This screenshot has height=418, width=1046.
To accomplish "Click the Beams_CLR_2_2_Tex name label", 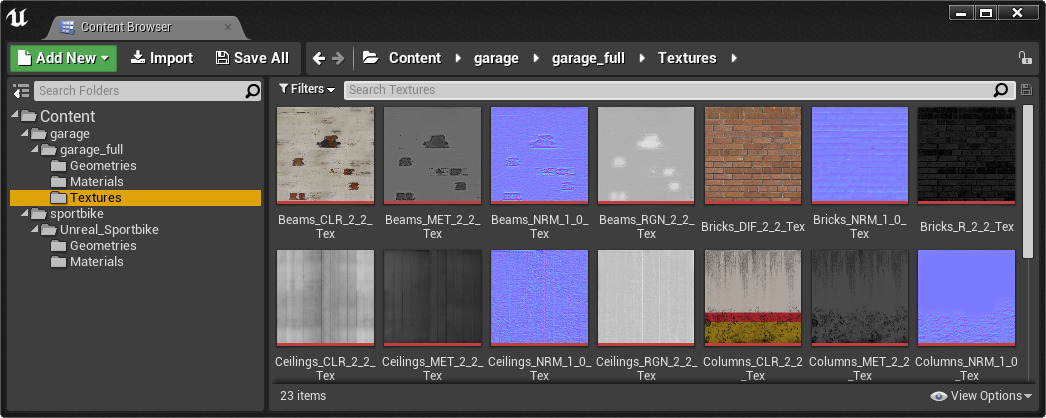I will pos(326,227).
